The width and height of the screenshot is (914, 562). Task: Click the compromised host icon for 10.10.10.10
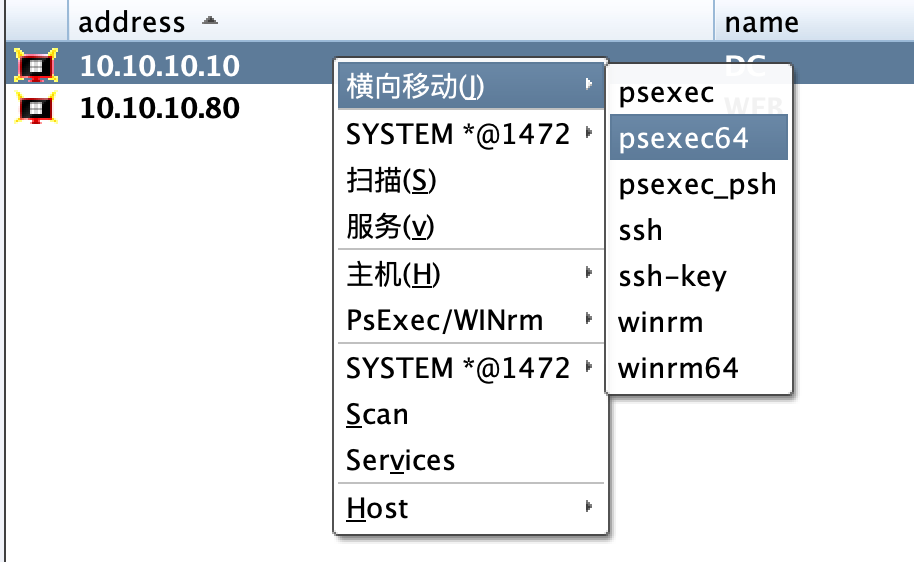tap(37, 66)
